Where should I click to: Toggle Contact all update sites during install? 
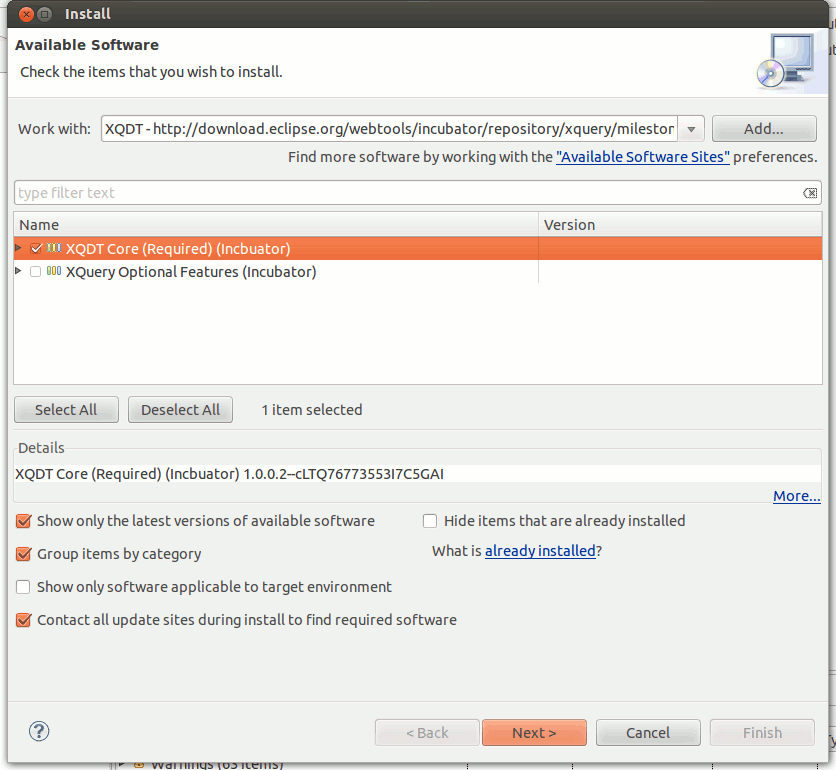tap(23, 620)
